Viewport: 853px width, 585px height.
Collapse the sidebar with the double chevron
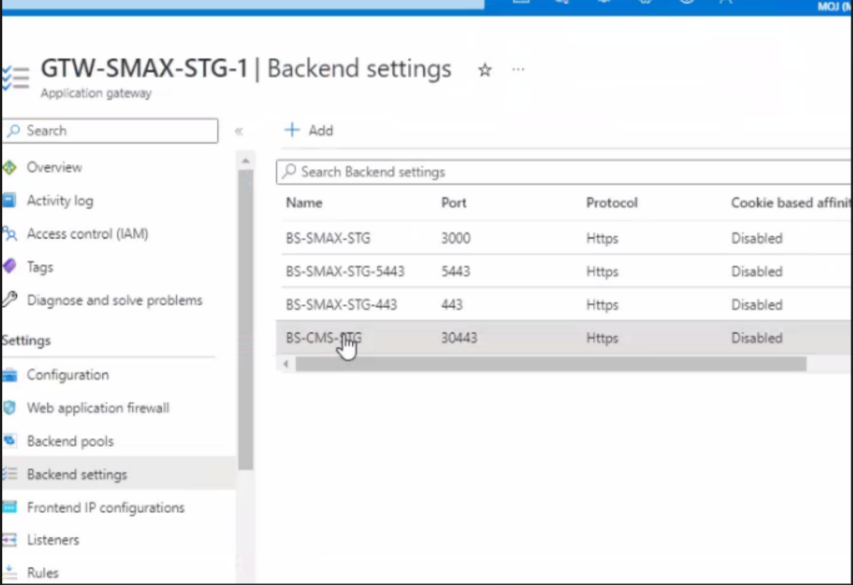[x=238, y=130]
